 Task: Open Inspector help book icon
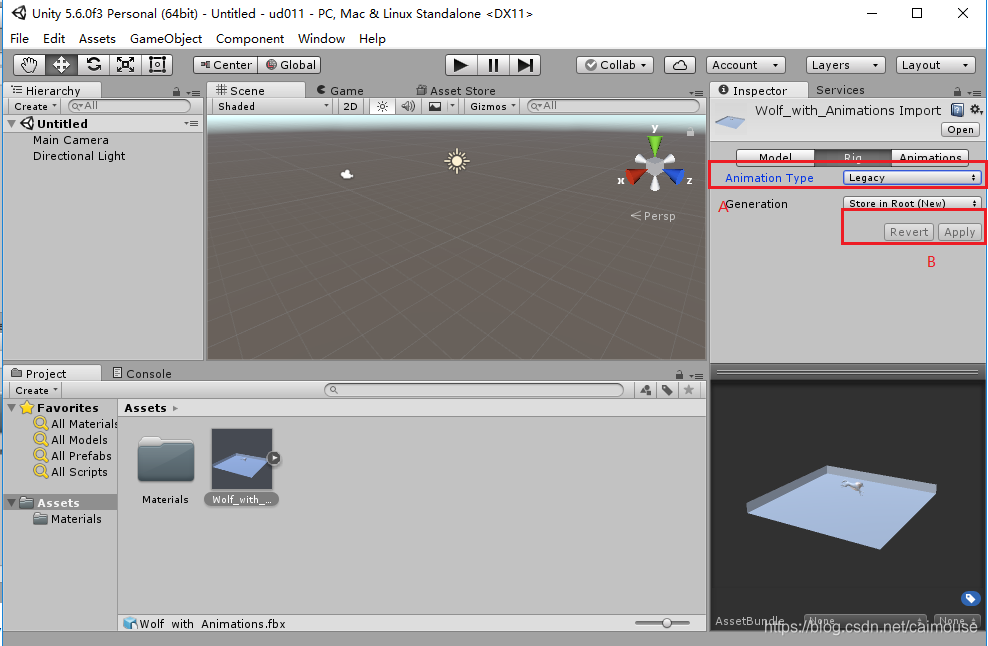coord(957,110)
